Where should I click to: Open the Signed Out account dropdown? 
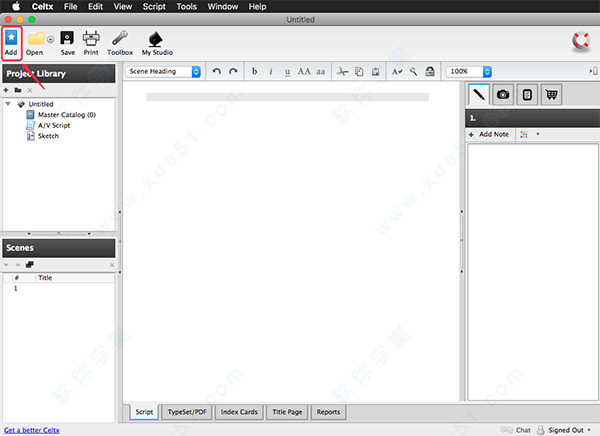(x=564, y=430)
